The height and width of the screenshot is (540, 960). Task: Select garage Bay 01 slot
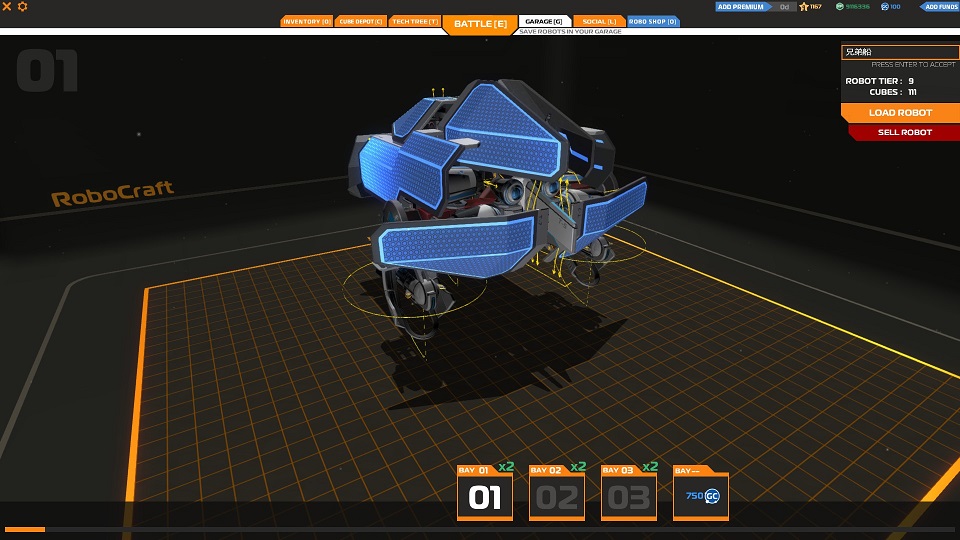[485, 493]
